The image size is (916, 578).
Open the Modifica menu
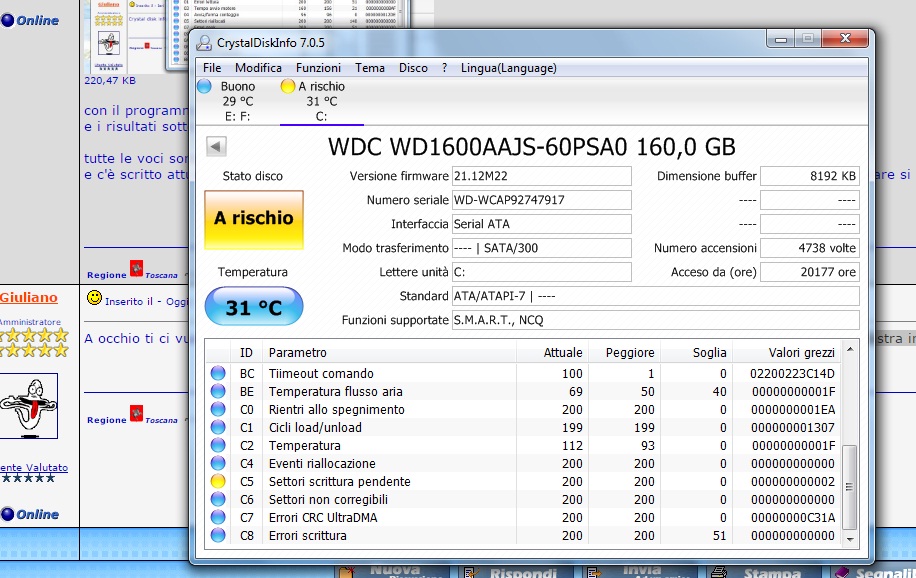click(x=258, y=68)
